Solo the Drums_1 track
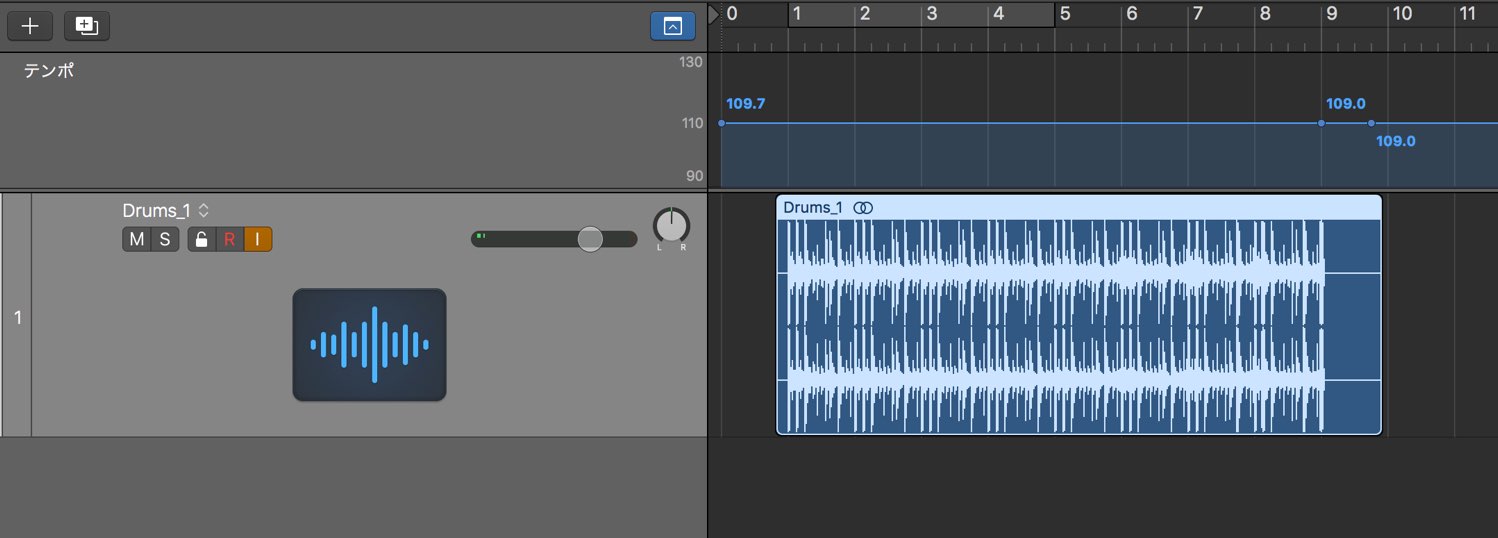Viewport: 1498px width, 538px height. point(165,239)
